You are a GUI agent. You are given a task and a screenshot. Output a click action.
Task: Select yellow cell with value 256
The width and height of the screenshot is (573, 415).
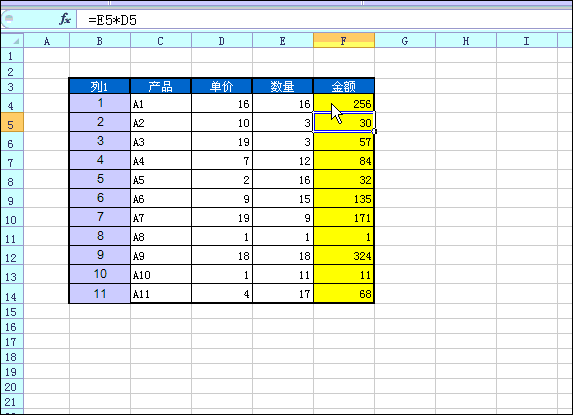click(x=344, y=103)
